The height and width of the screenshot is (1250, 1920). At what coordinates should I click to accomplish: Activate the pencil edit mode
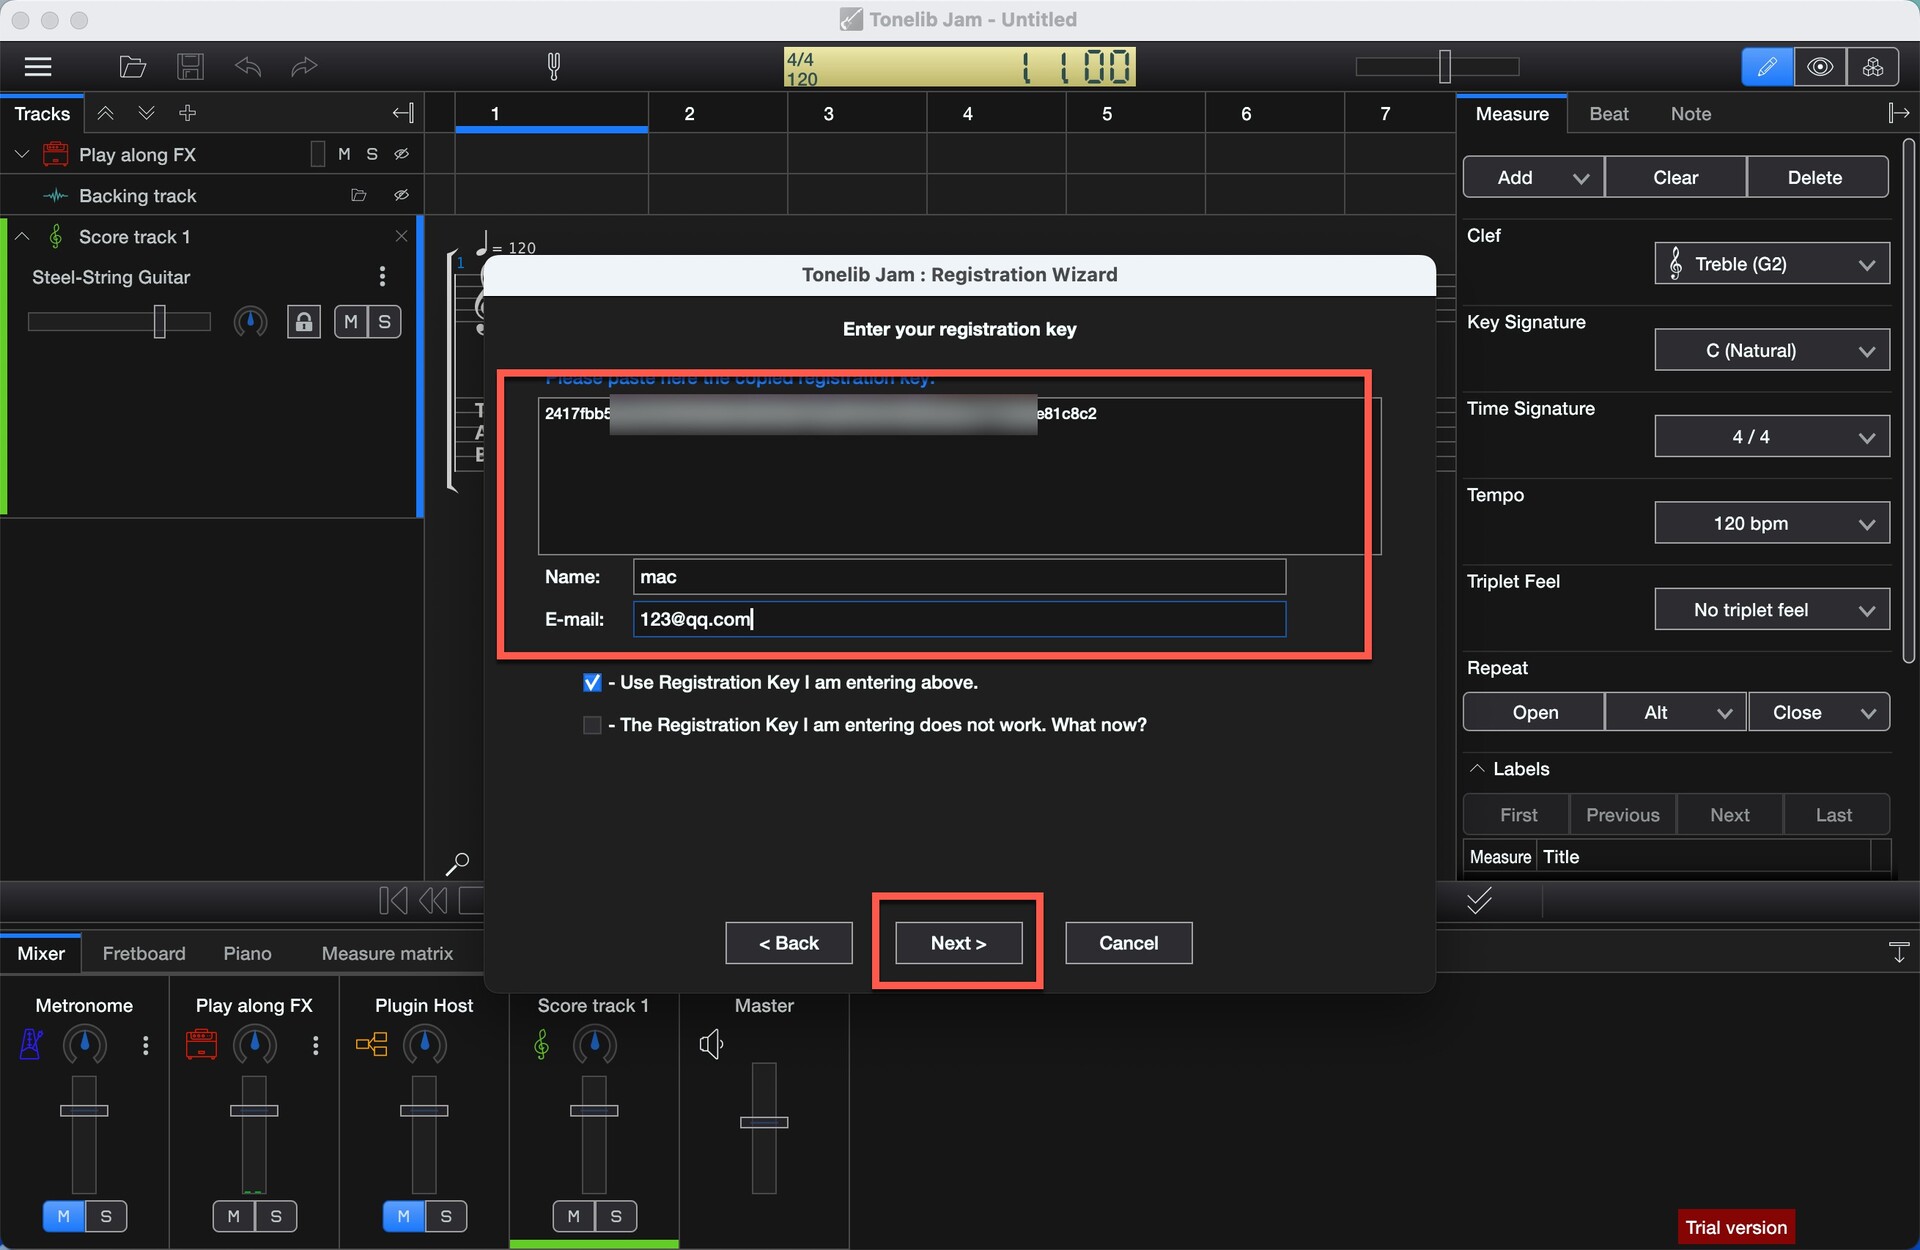pyautogui.click(x=1767, y=67)
